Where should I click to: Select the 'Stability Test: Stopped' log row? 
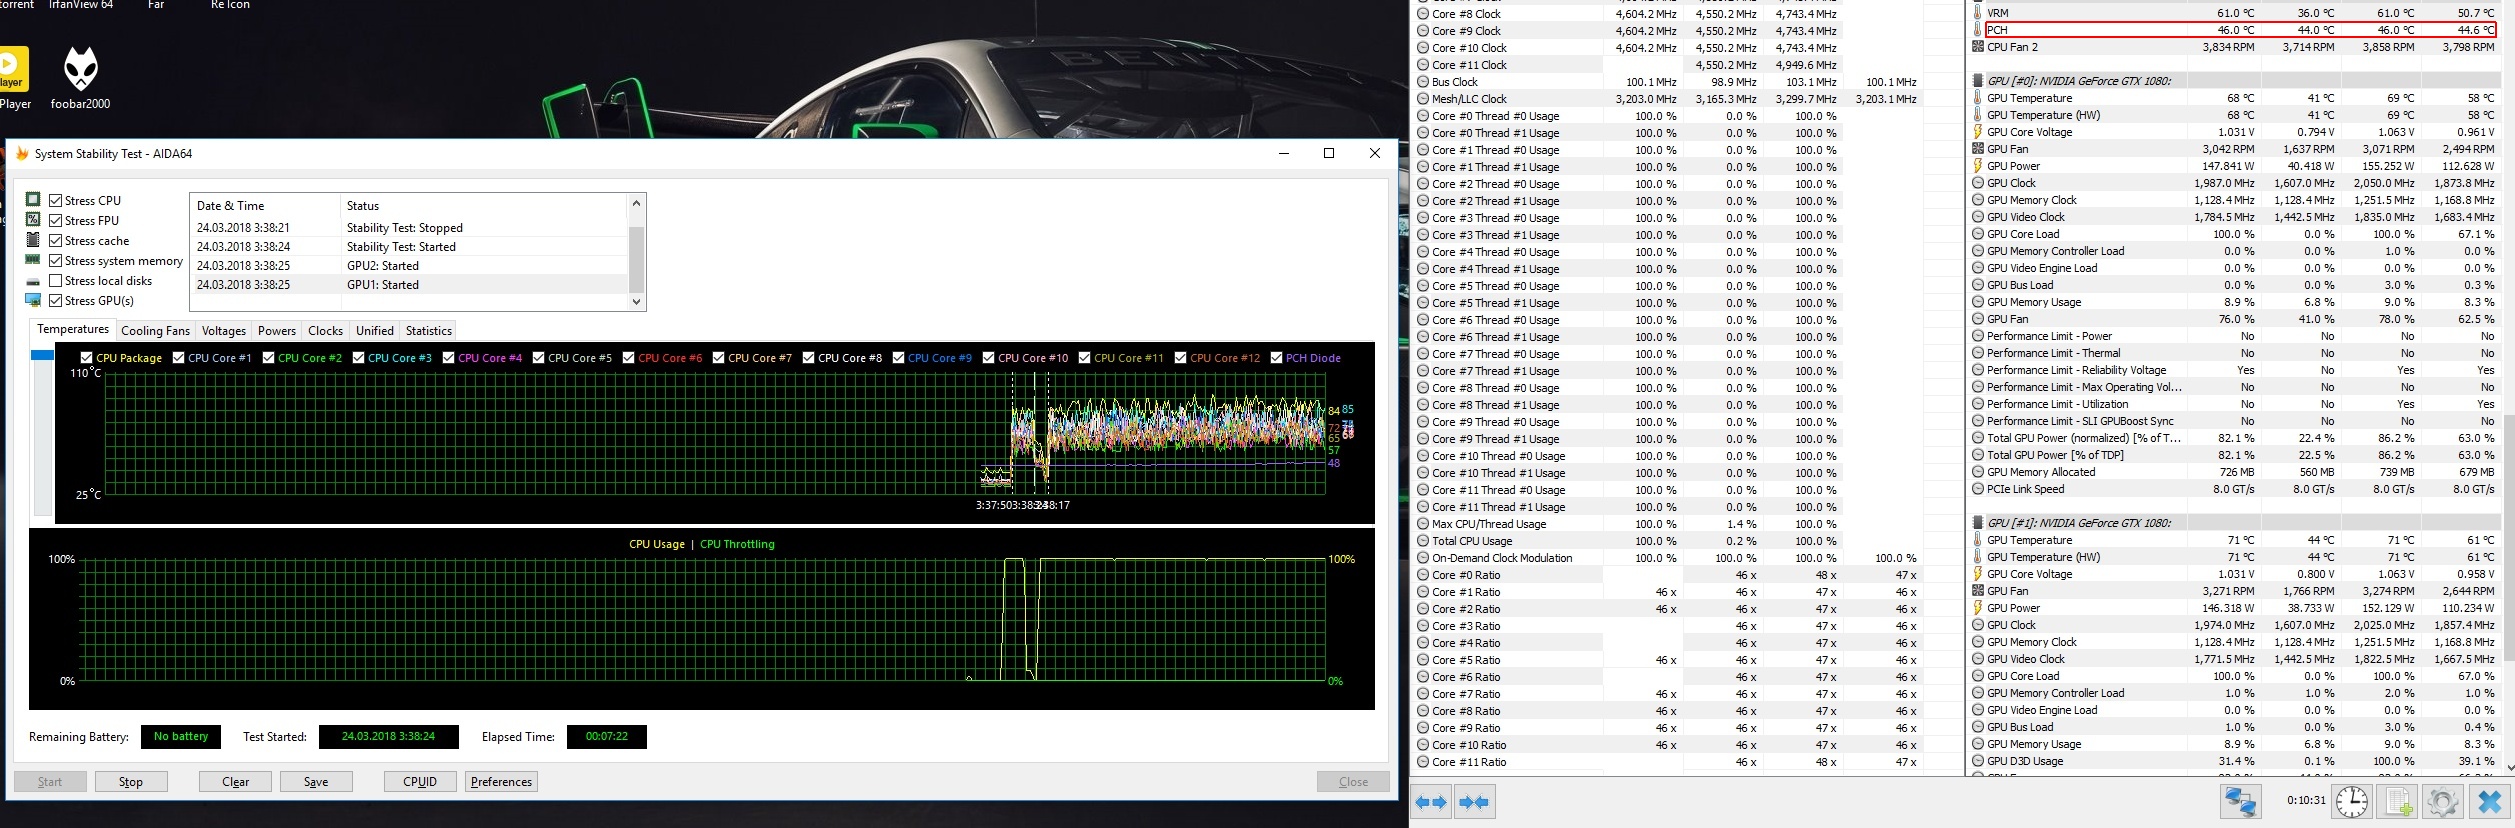click(409, 228)
